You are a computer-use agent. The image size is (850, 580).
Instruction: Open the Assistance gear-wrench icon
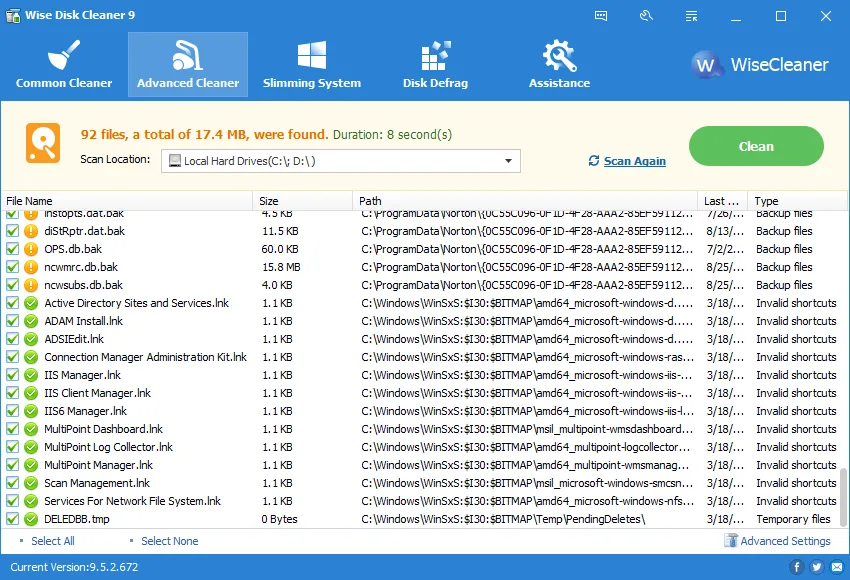[x=559, y=55]
